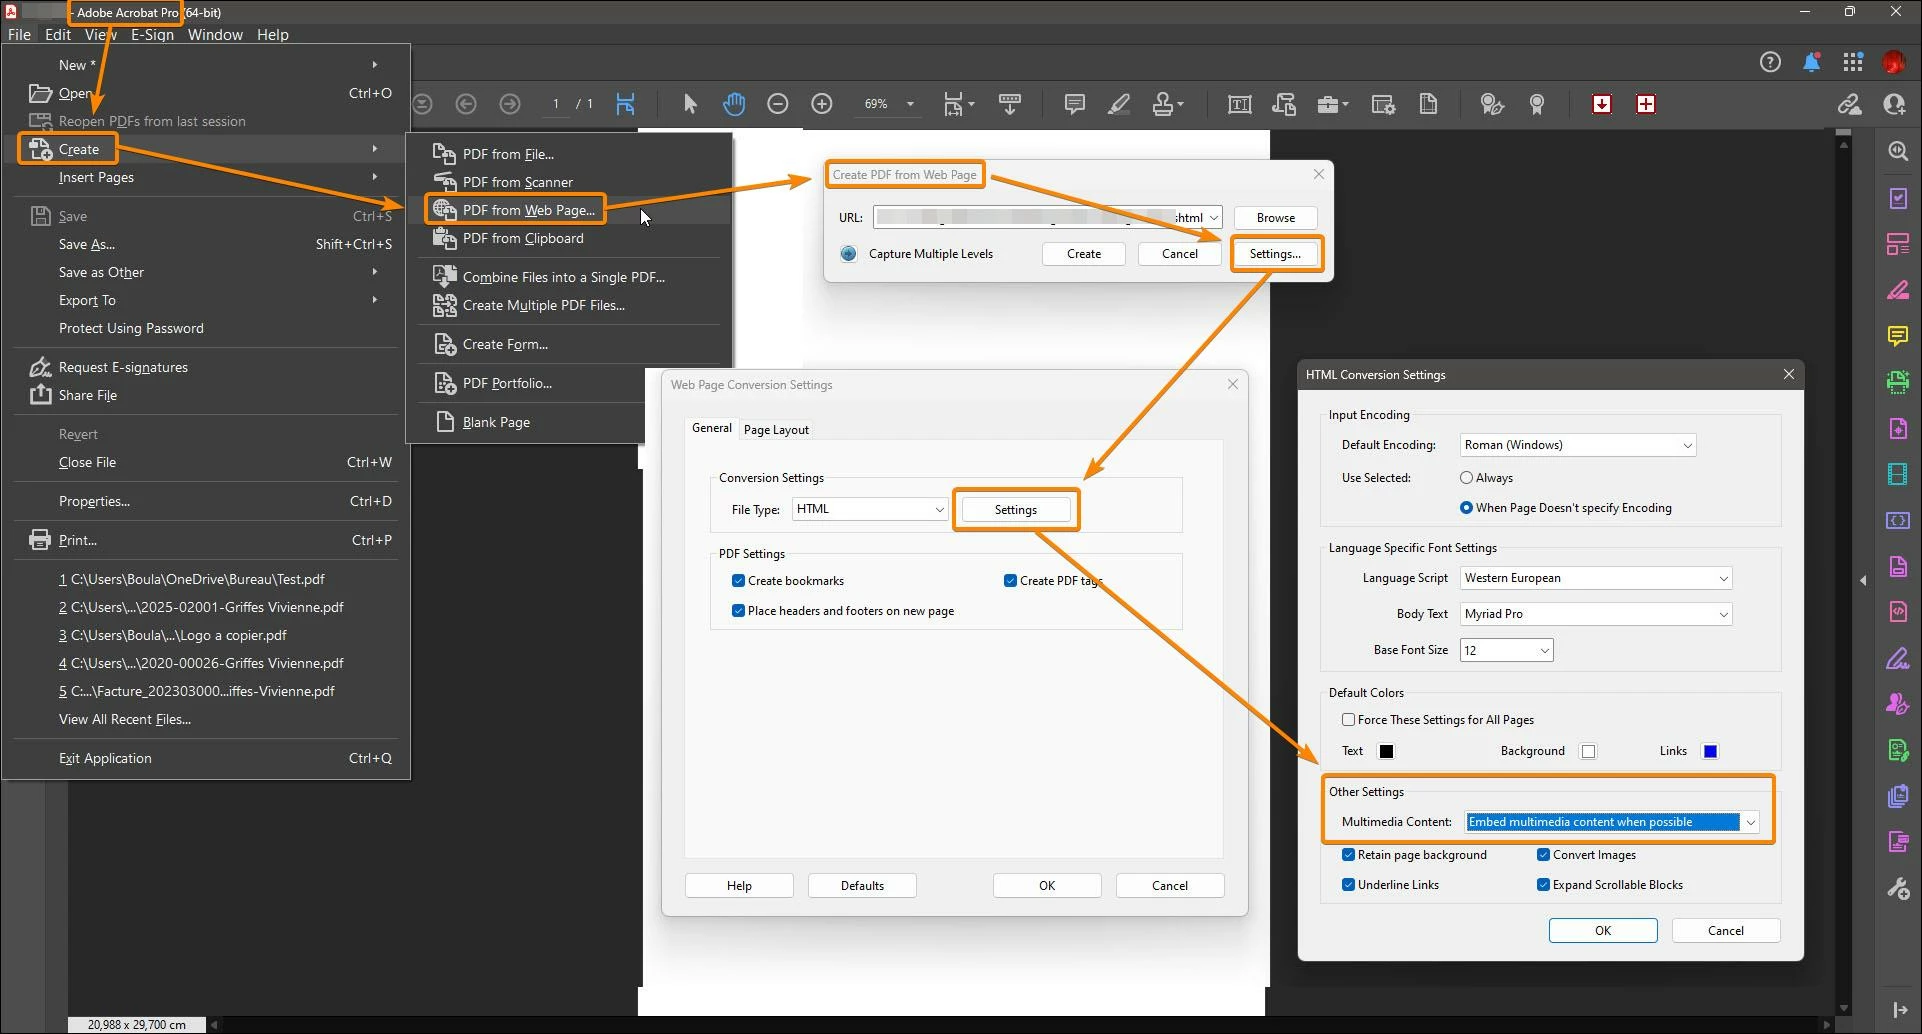Pick the Links color swatch

pos(1710,752)
